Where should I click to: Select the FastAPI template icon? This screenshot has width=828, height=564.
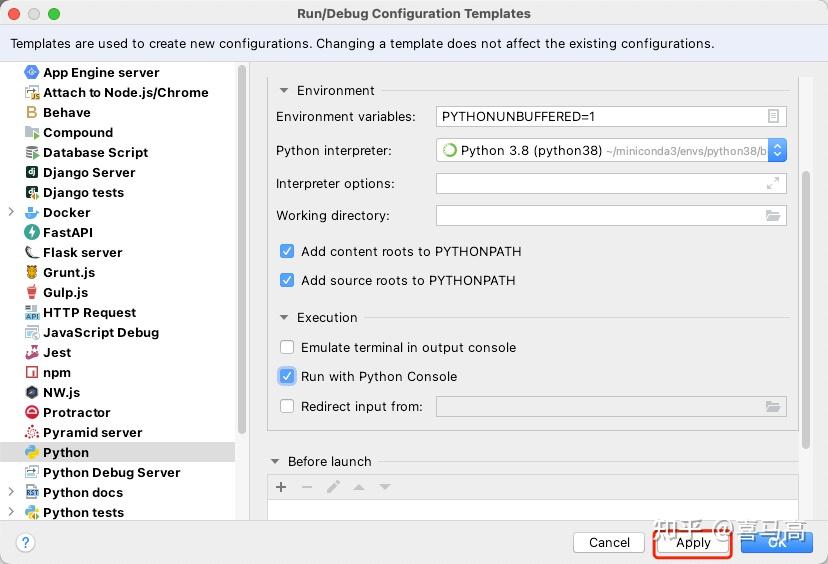(32, 232)
